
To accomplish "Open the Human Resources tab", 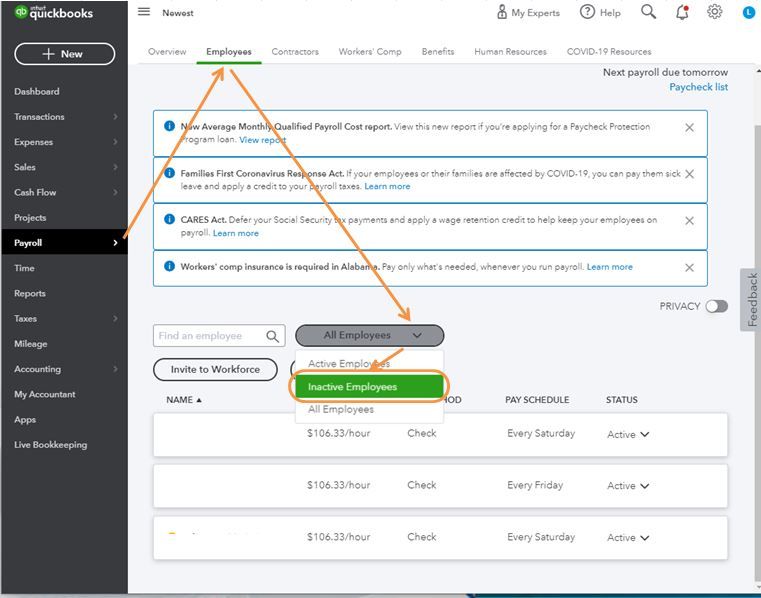I will (510, 51).
